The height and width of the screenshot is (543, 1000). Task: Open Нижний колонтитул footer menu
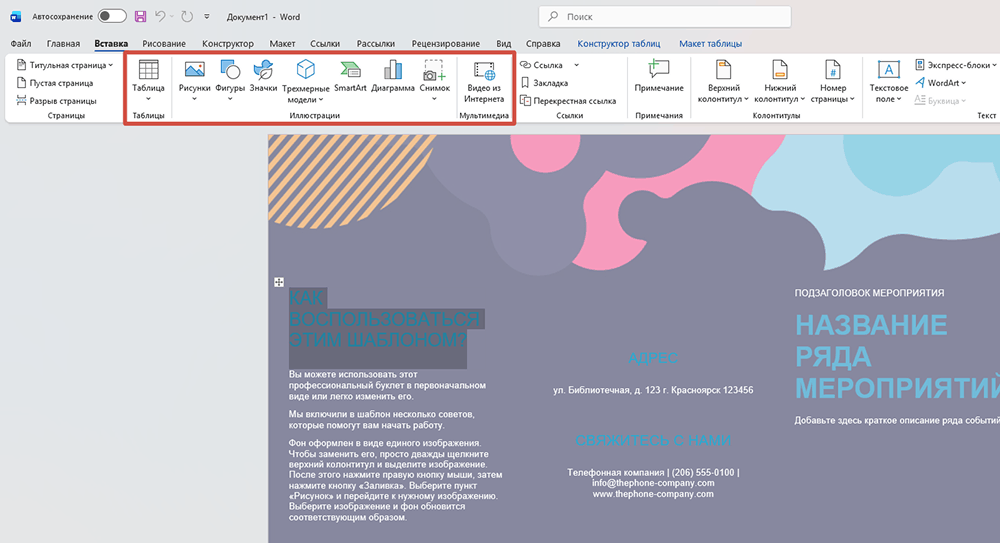click(780, 82)
